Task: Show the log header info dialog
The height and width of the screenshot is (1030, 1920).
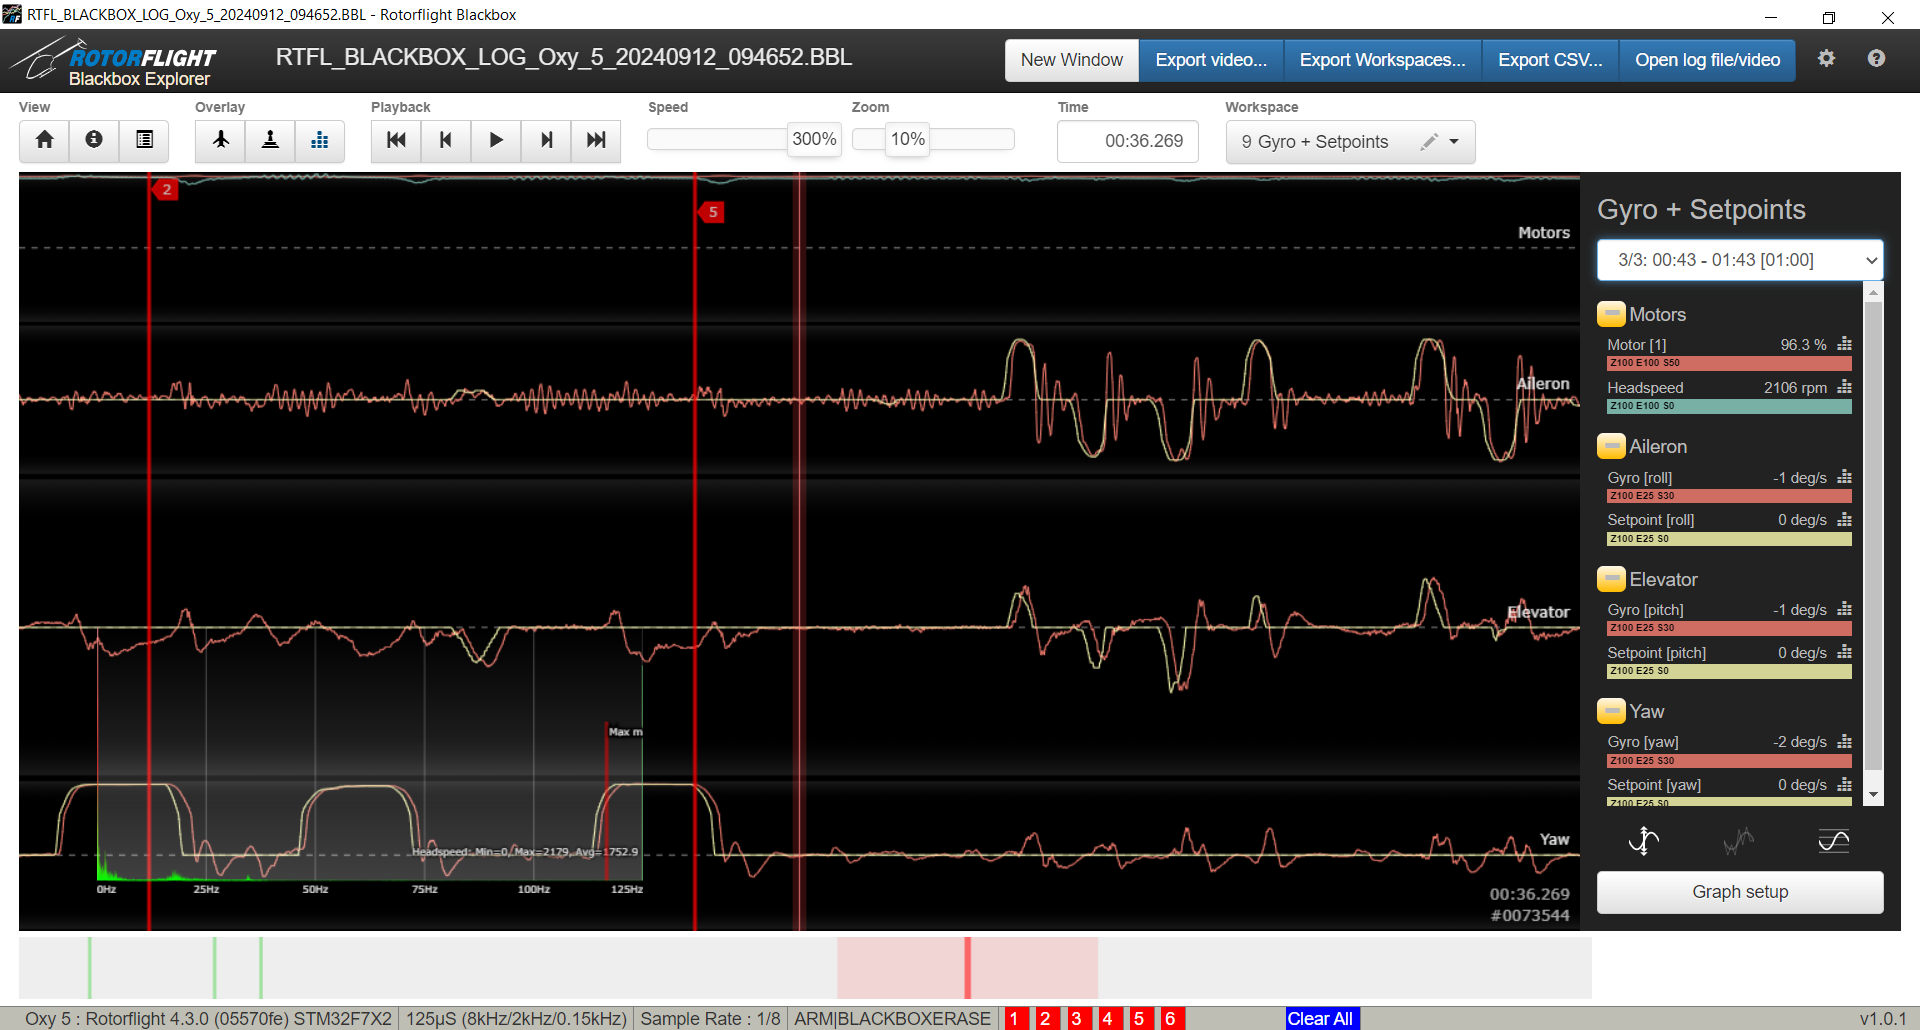Action: (x=94, y=140)
